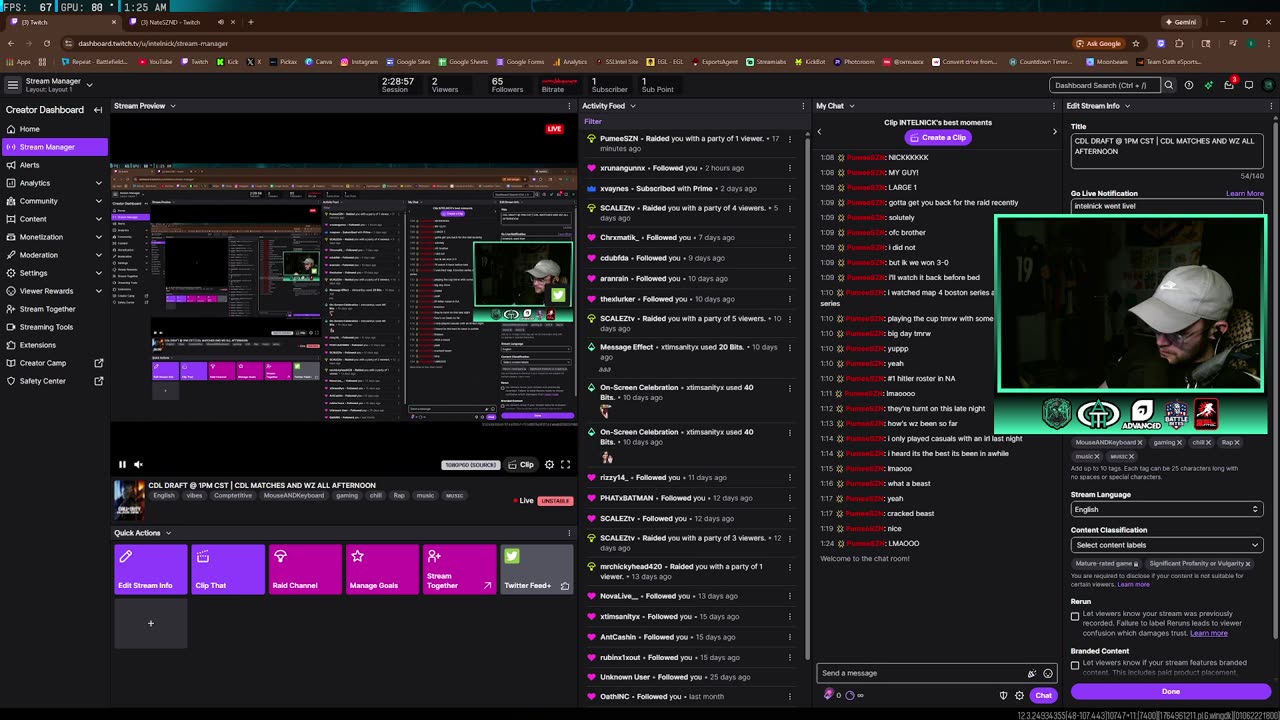The height and width of the screenshot is (720, 1280).
Task: Open stream preview player settings gear
Action: (x=549, y=464)
